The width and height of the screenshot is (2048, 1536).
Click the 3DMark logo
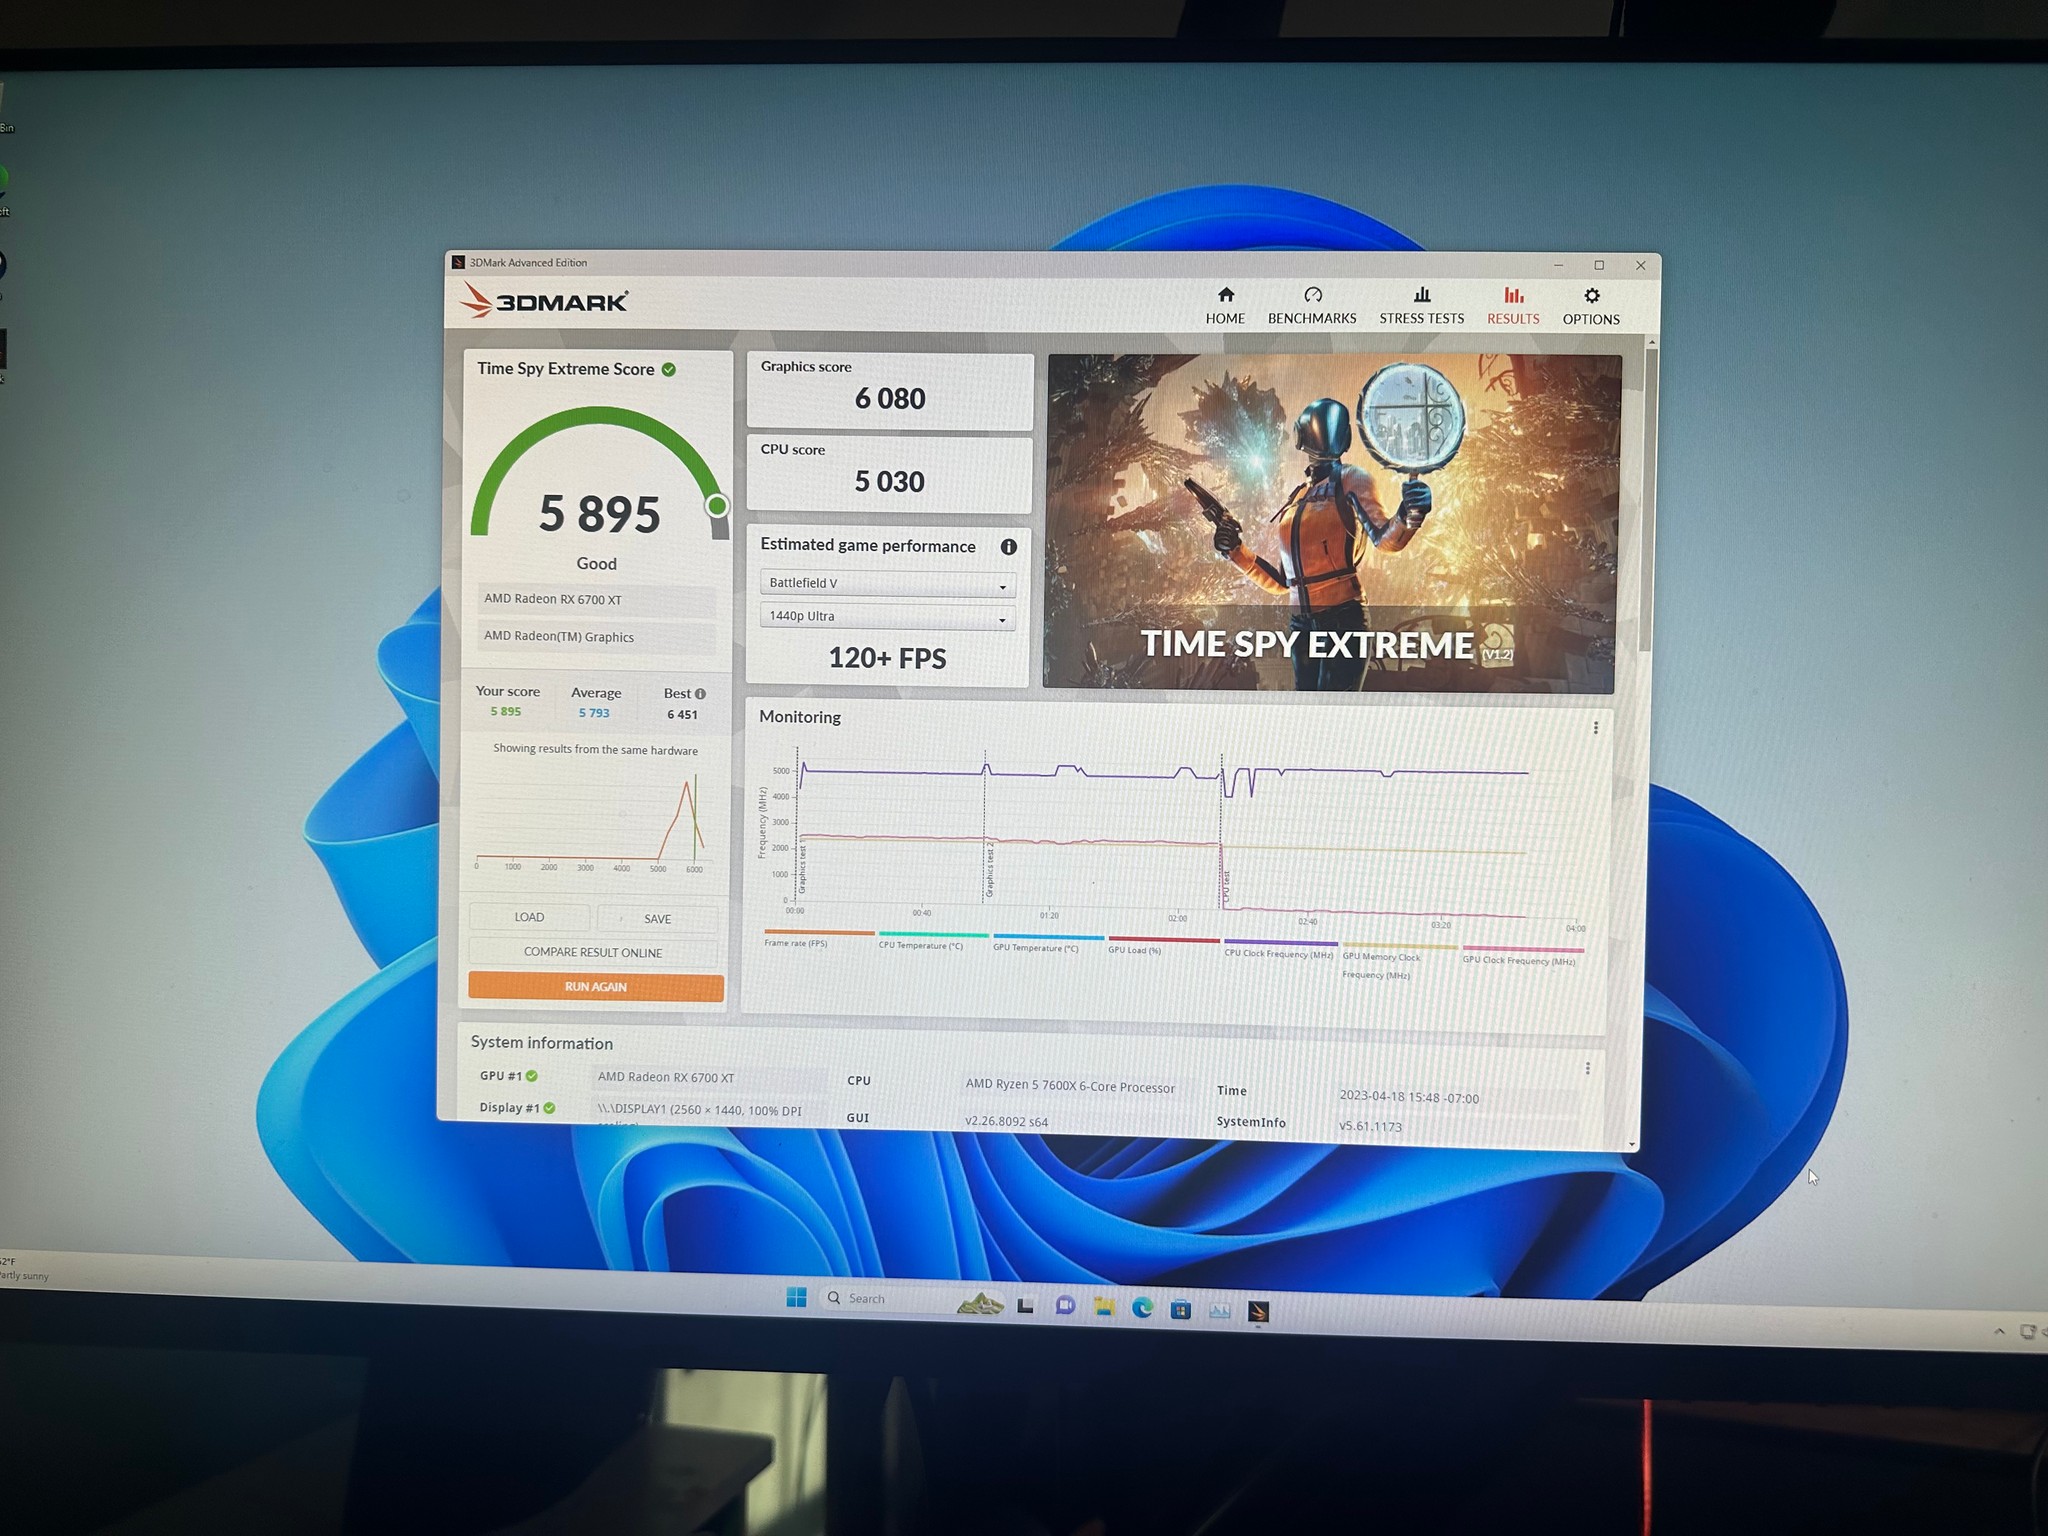point(544,300)
